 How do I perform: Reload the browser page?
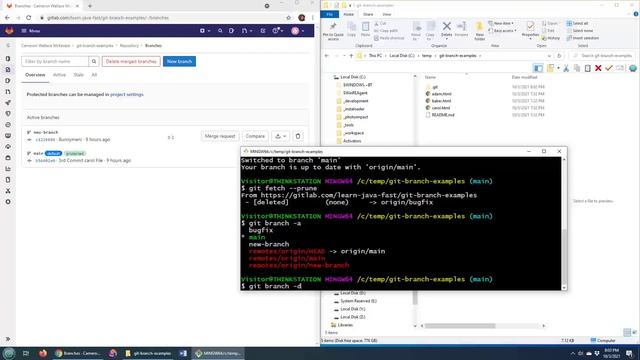[x=29, y=18]
